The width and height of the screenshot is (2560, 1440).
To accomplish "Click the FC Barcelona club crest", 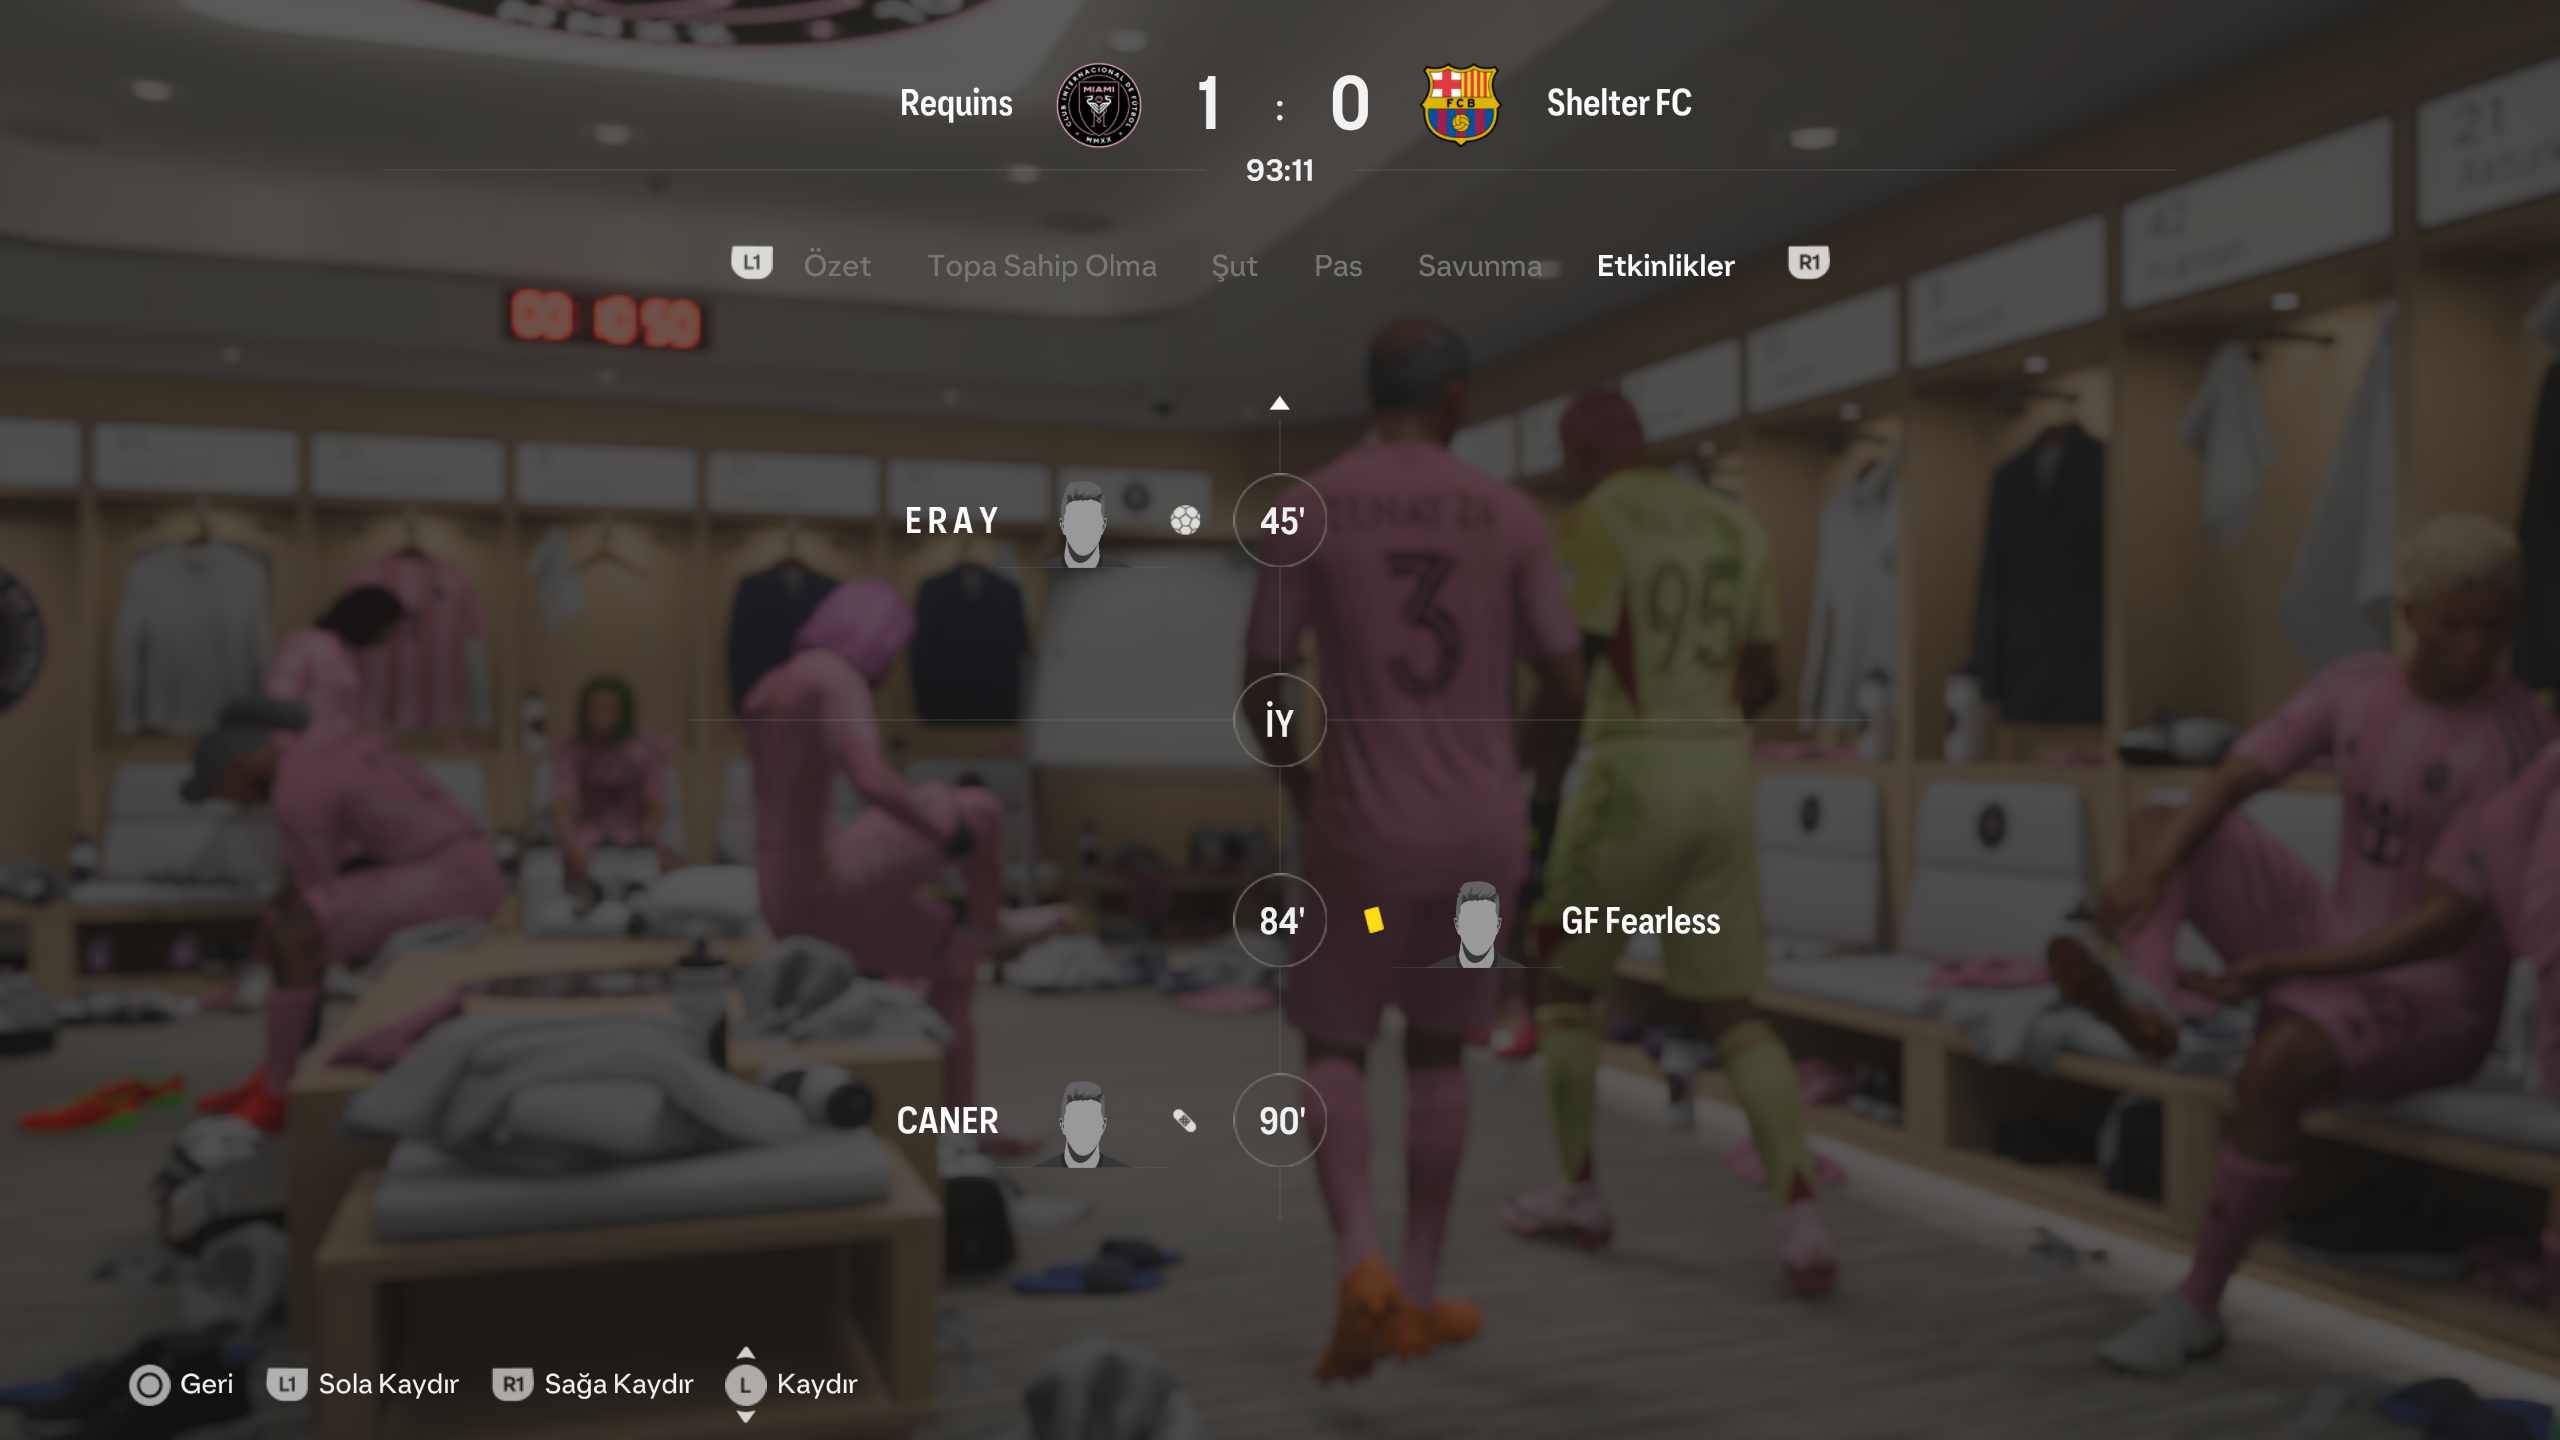I will (1460, 104).
